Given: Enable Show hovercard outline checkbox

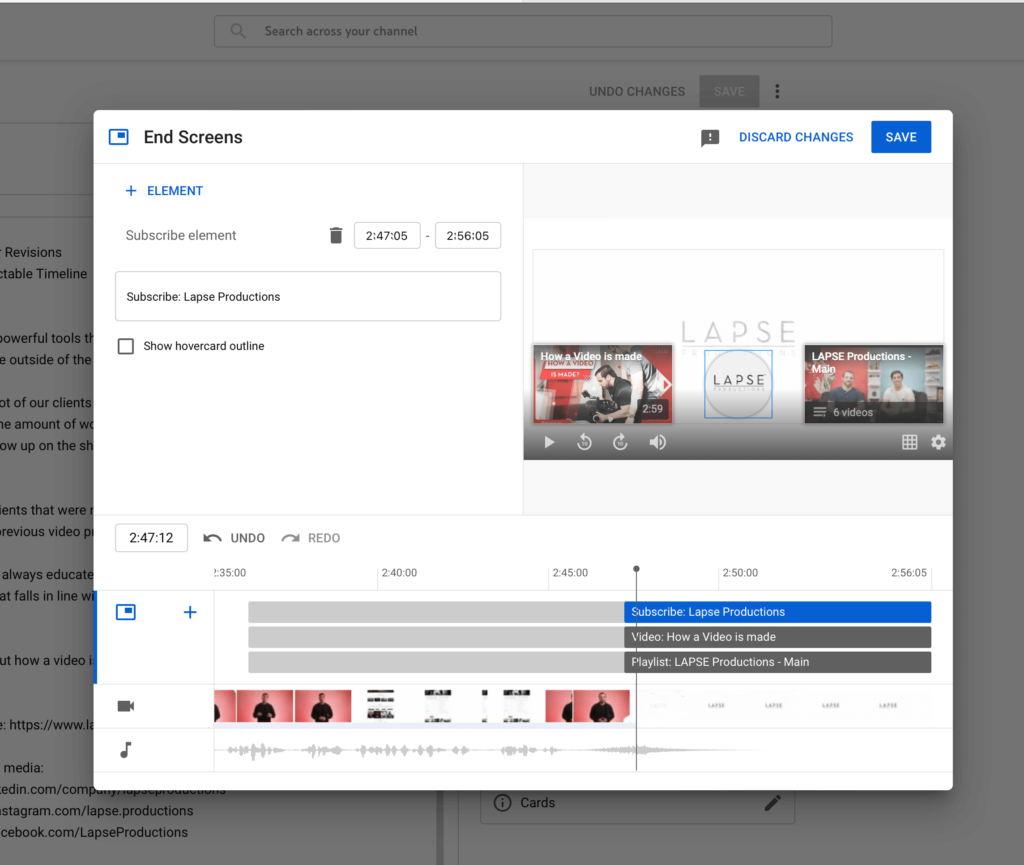Looking at the screenshot, I should (125, 346).
